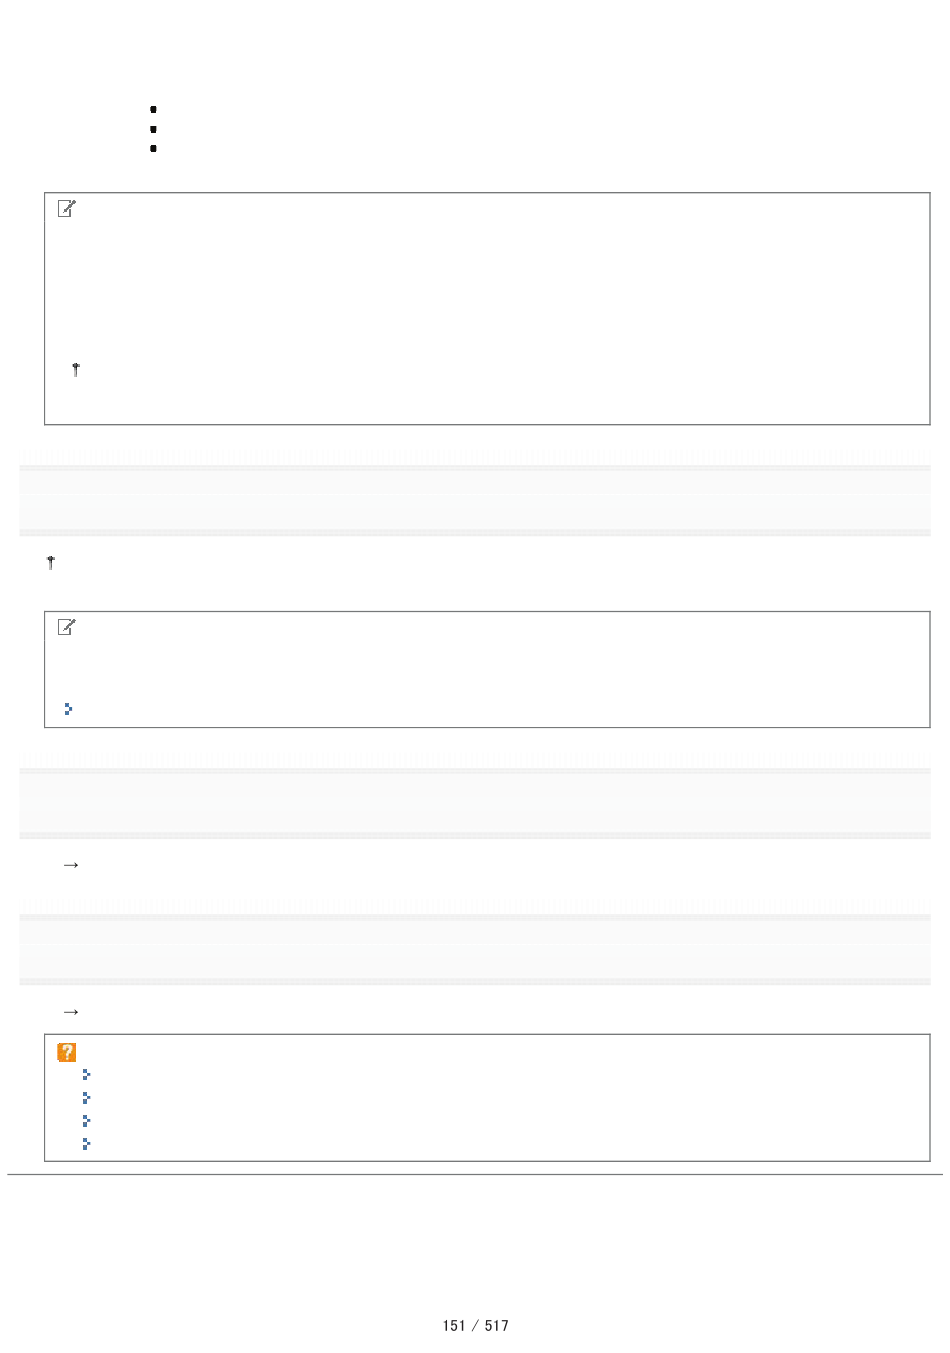
Task: Click the last blue arrow in the question mark box
Action: (x=87, y=1144)
